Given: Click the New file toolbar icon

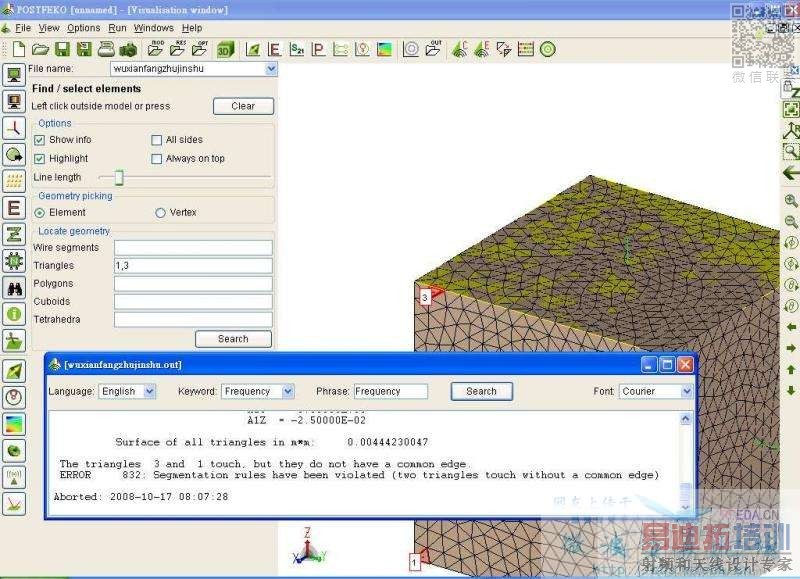Looking at the screenshot, I should pyautogui.click(x=19, y=49).
